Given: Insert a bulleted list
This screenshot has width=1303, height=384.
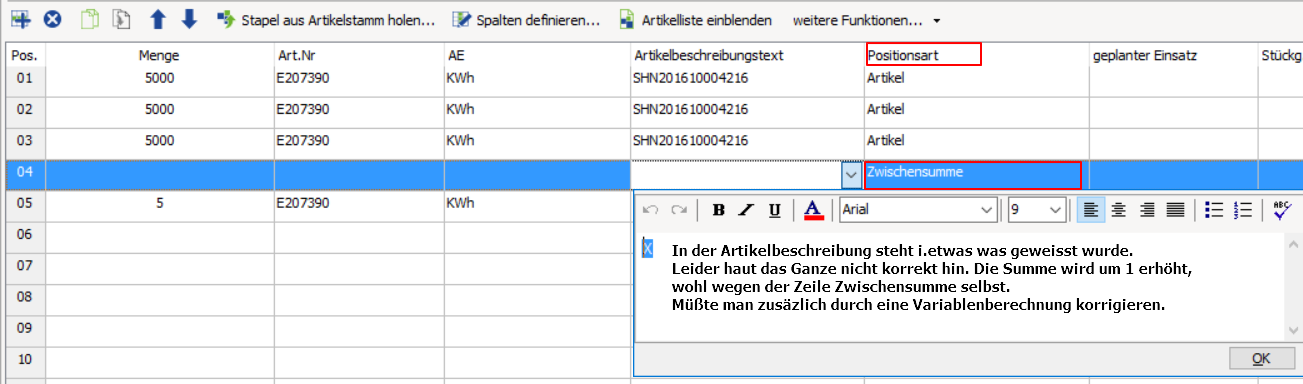Looking at the screenshot, I should point(1214,210).
